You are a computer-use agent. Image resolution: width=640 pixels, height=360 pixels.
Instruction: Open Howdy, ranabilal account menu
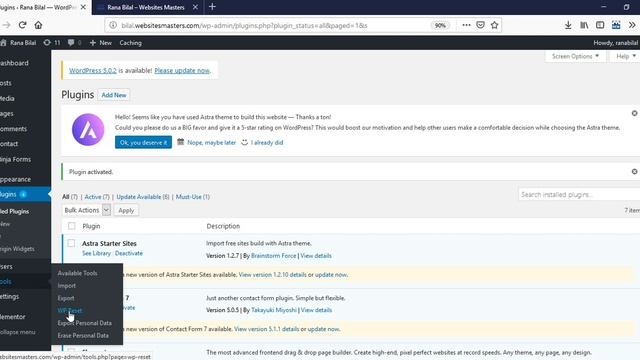point(616,42)
